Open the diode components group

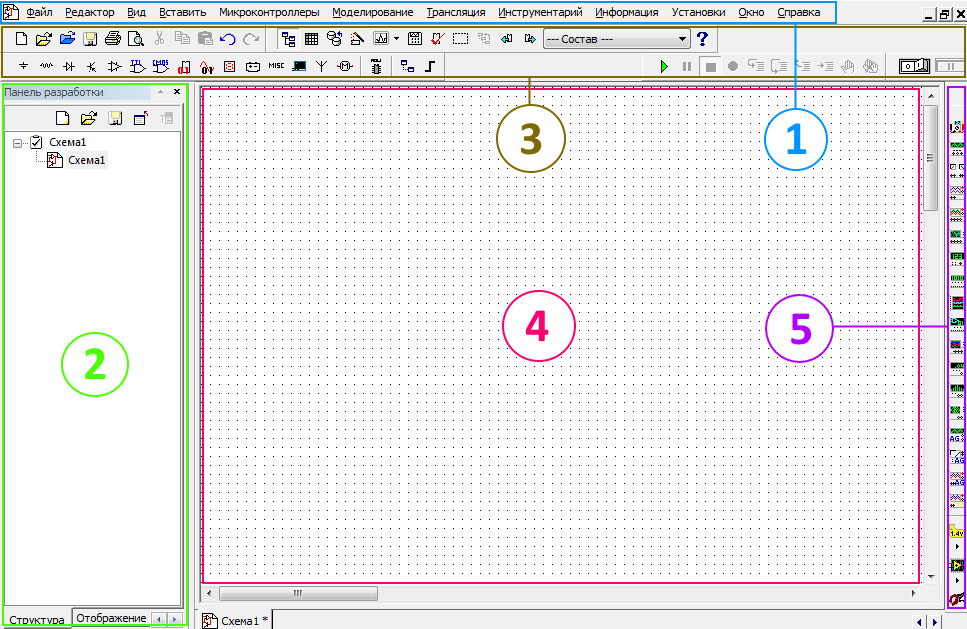tap(68, 67)
